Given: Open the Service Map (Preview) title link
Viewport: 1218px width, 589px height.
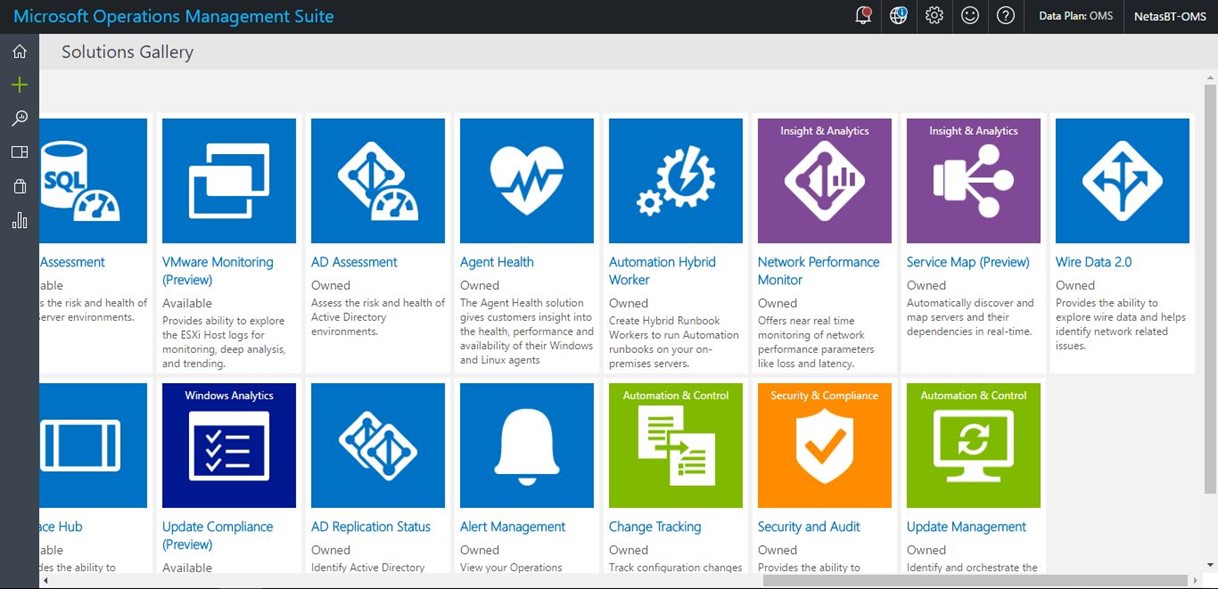Looking at the screenshot, I should point(968,262).
